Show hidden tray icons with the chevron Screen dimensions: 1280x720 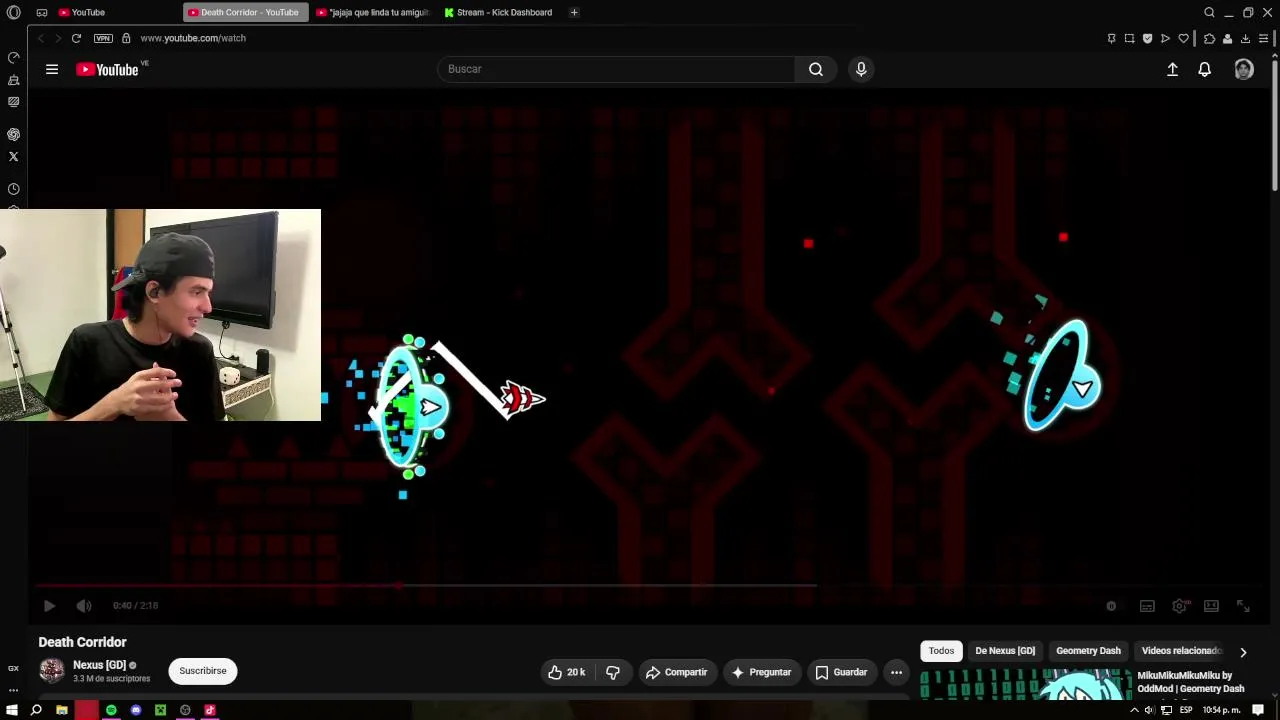click(x=1134, y=710)
